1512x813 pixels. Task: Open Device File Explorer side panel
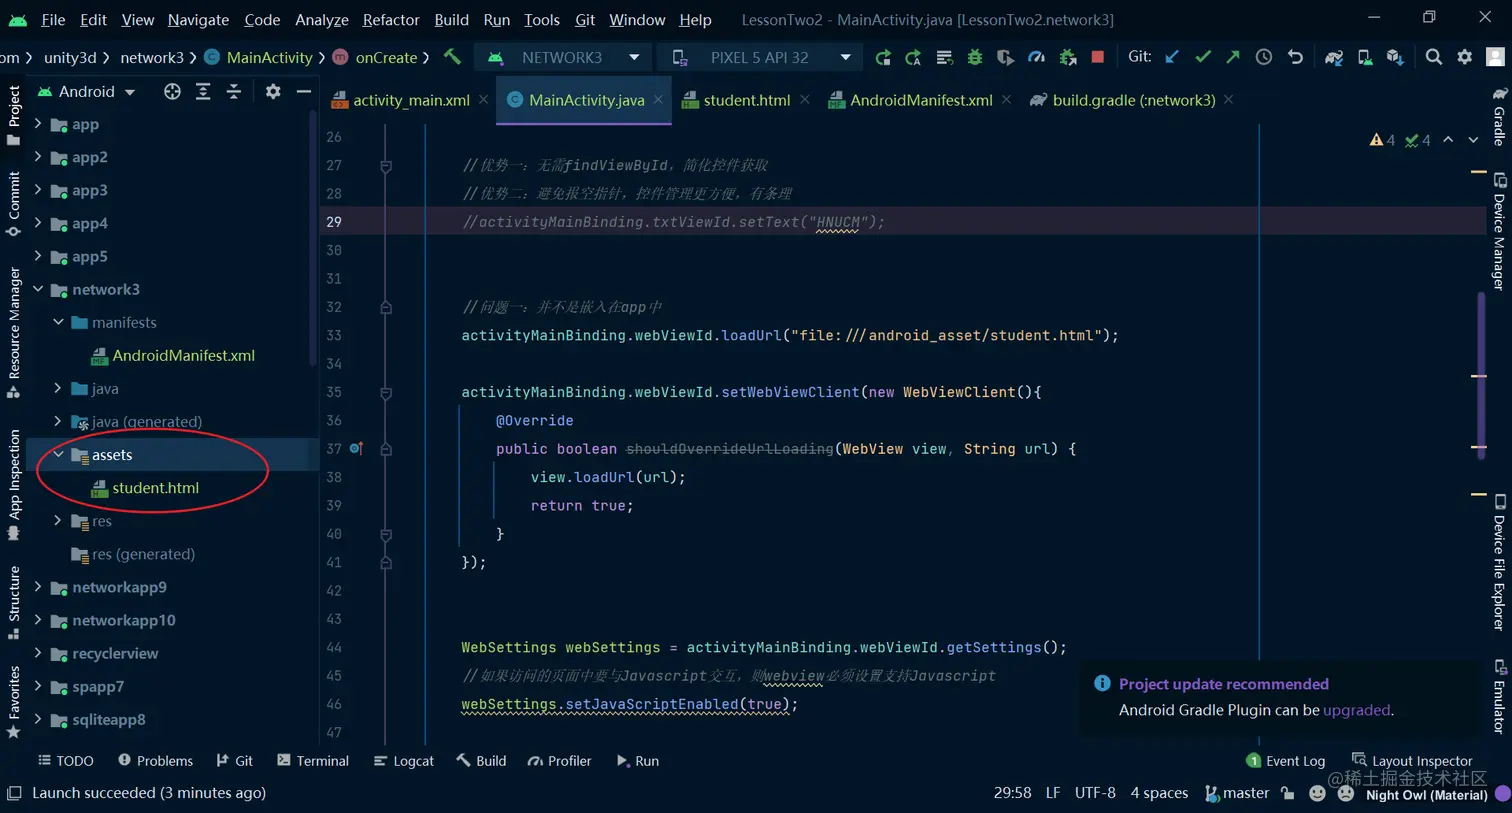(x=1499, y=562)
